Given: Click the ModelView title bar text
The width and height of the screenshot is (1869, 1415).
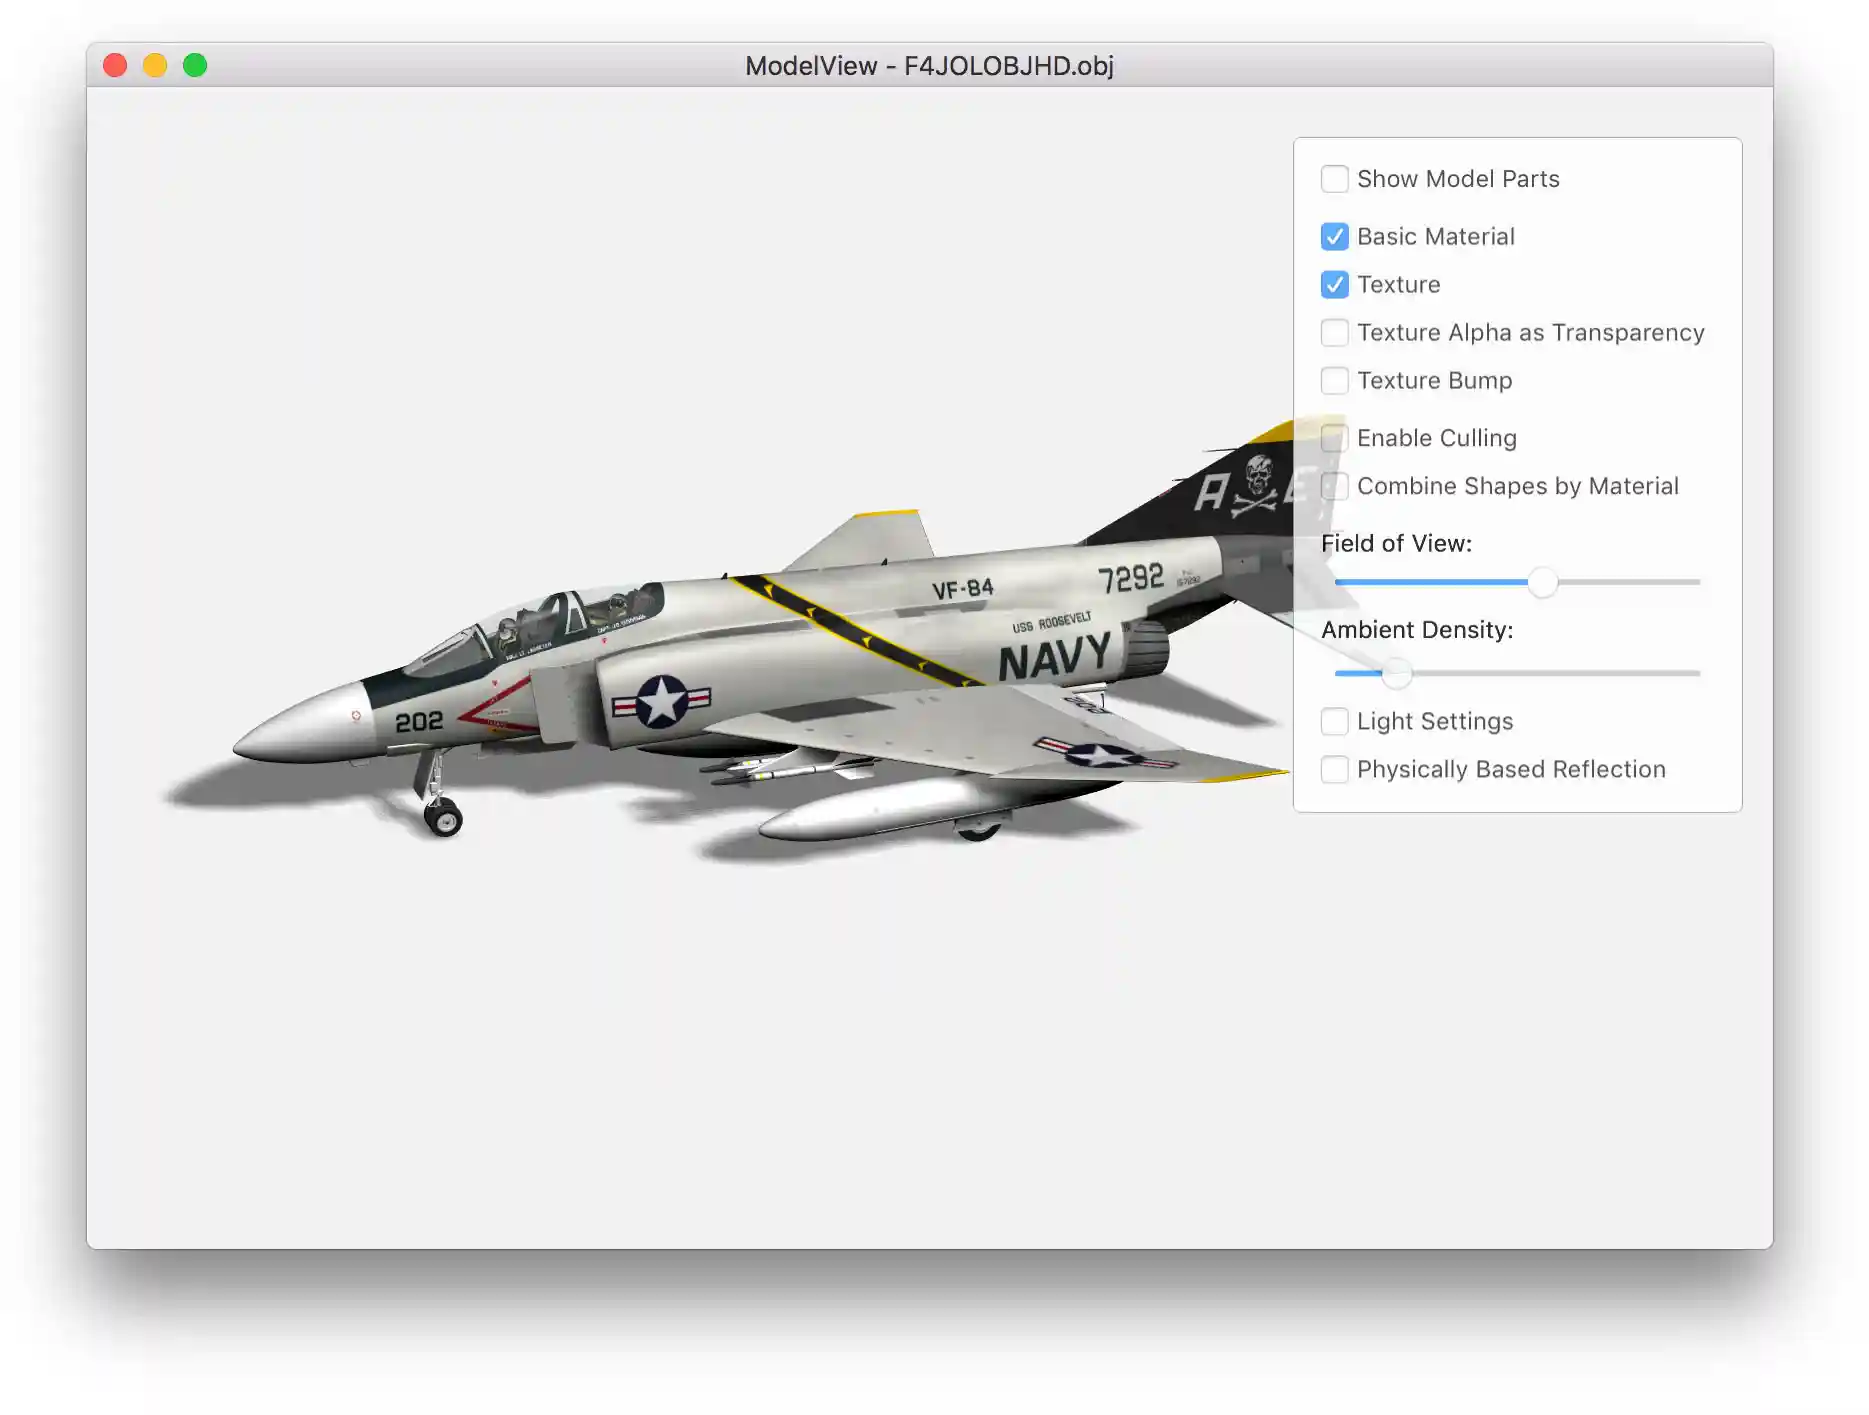Looking at the screenshot, I should (929, 66).
